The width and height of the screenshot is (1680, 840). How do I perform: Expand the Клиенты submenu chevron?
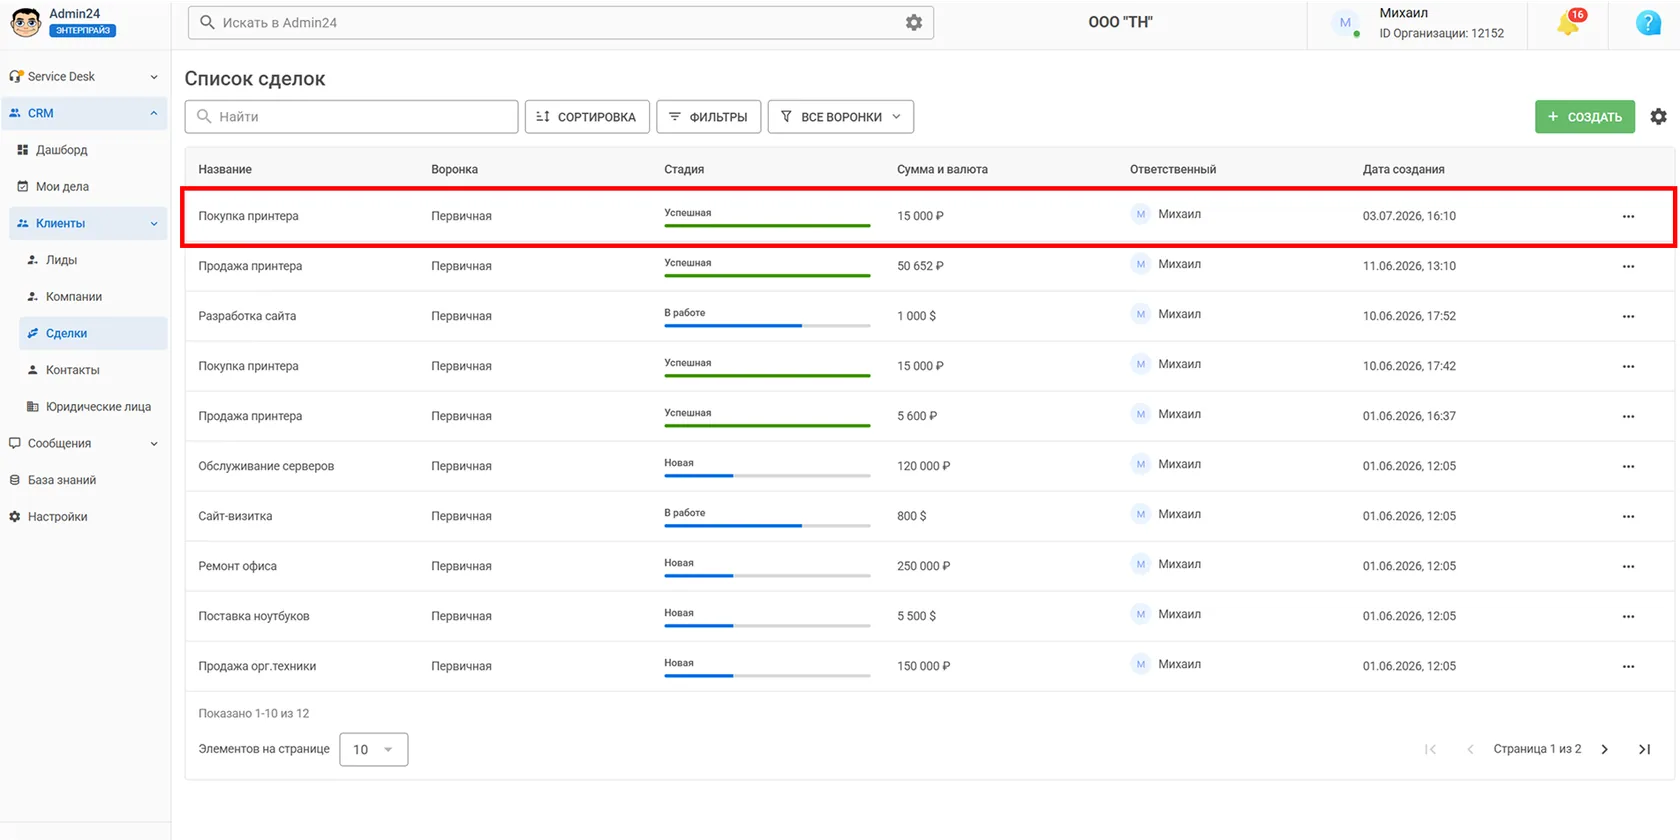point(154,223)
